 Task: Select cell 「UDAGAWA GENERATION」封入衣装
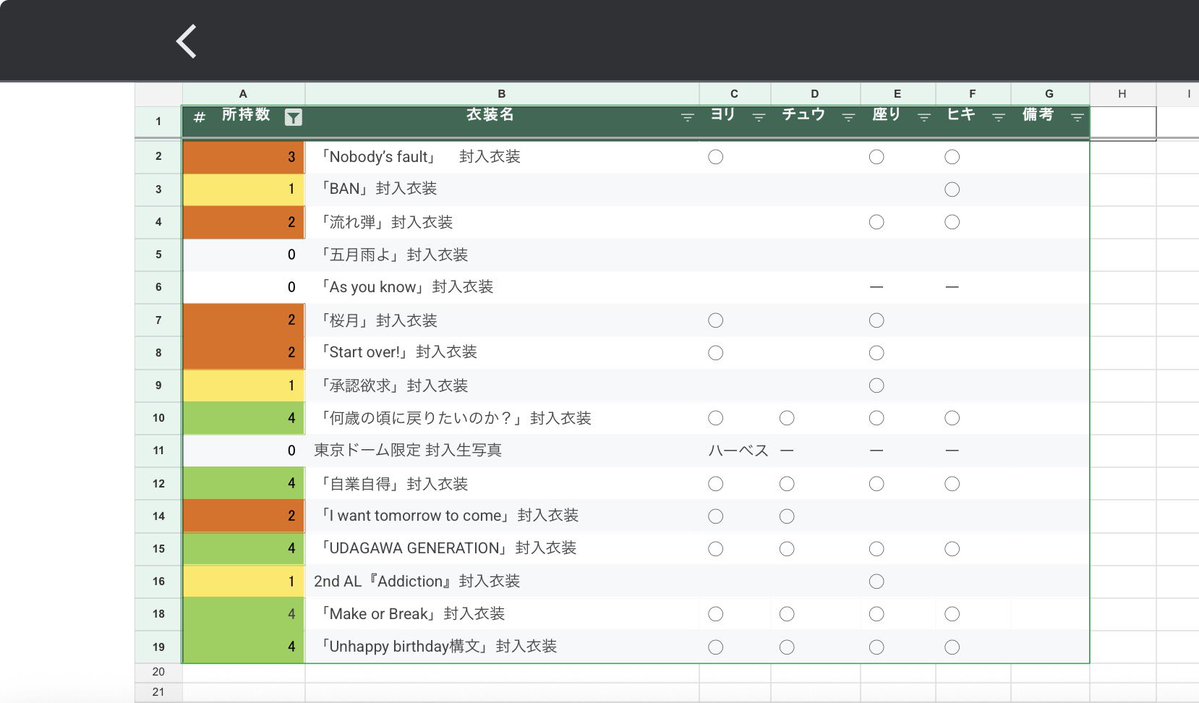(502, 548)
